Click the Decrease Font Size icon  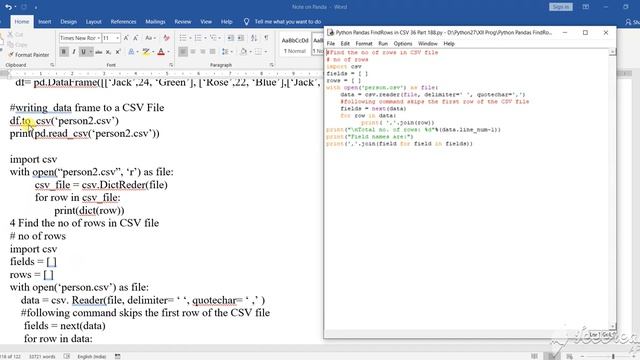[x=136, y=38]
